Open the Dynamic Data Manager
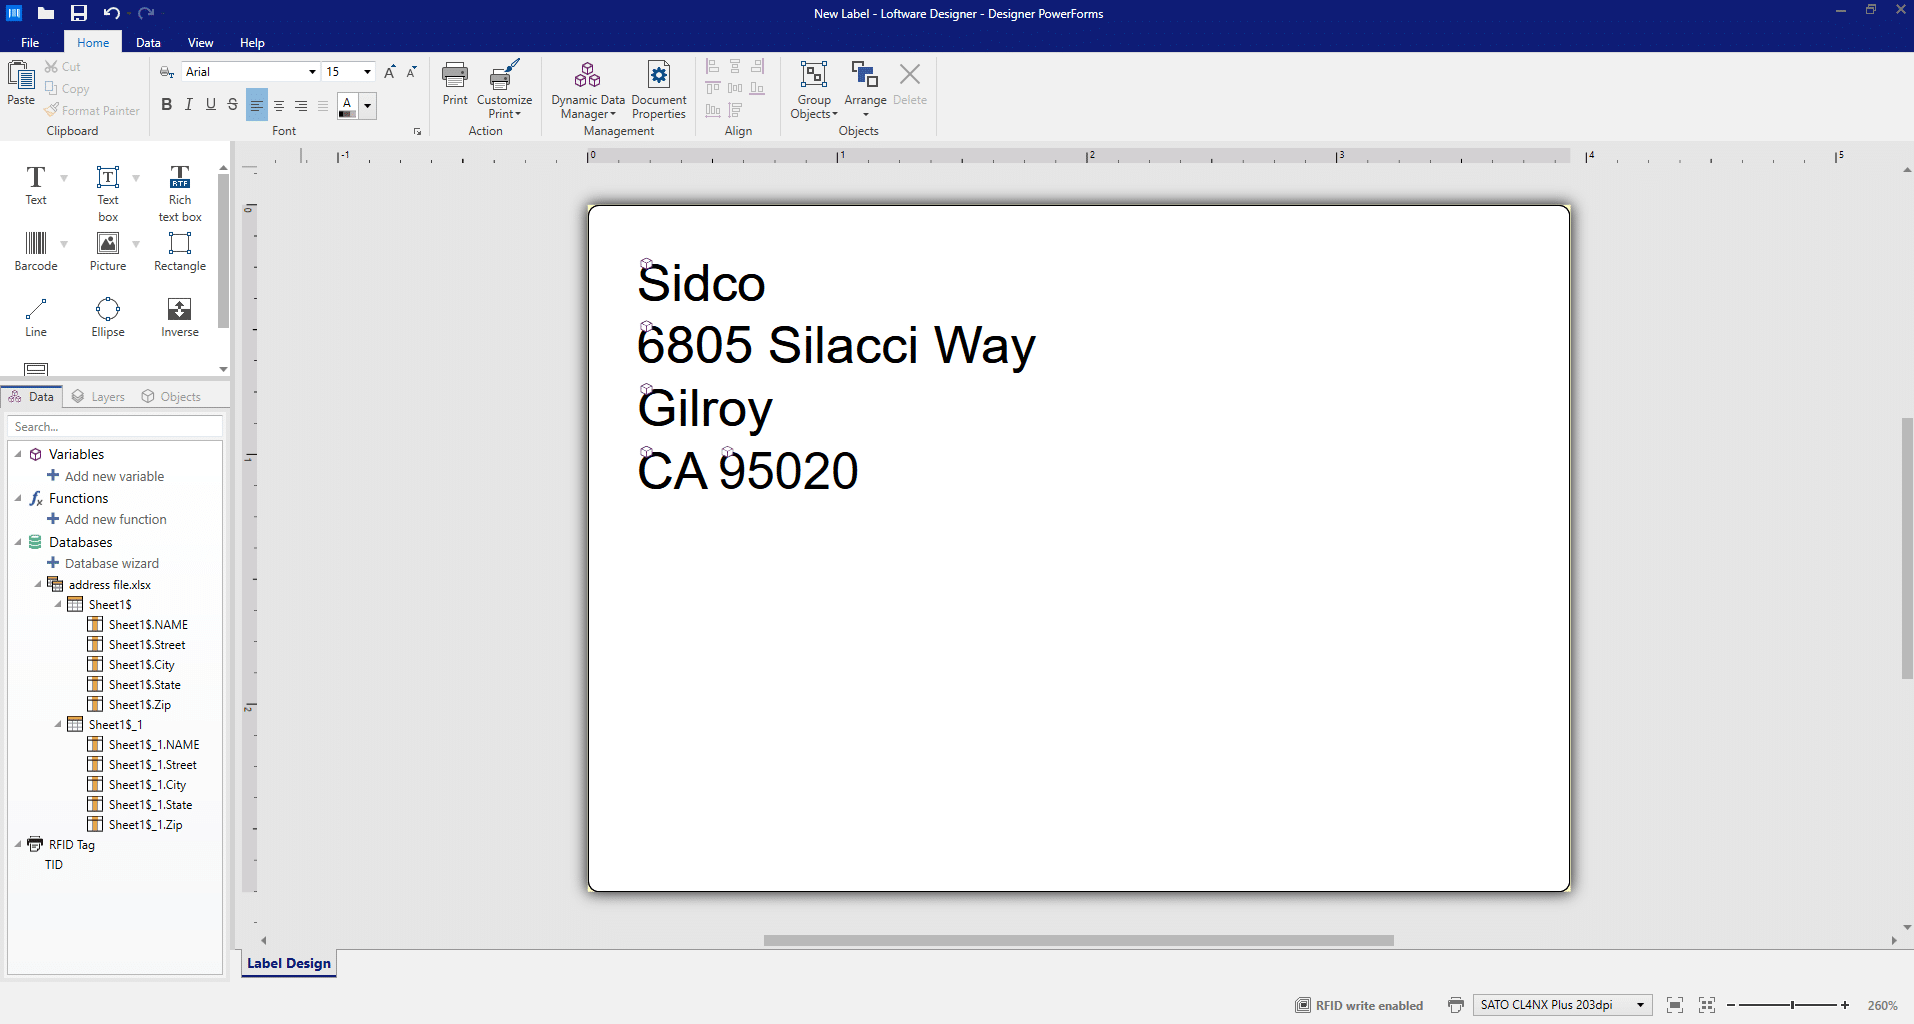The image size is (1914, 1024). (x=587, y=90)
